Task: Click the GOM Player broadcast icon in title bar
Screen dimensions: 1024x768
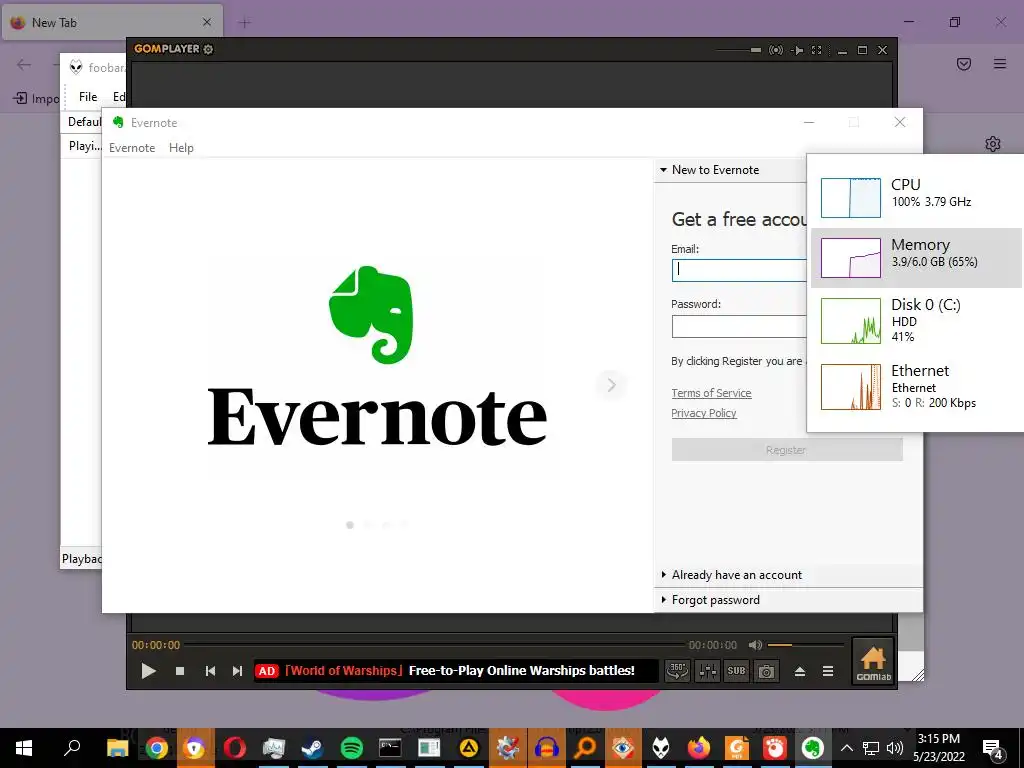Action: pyautogui.click(x=776, y=50)
